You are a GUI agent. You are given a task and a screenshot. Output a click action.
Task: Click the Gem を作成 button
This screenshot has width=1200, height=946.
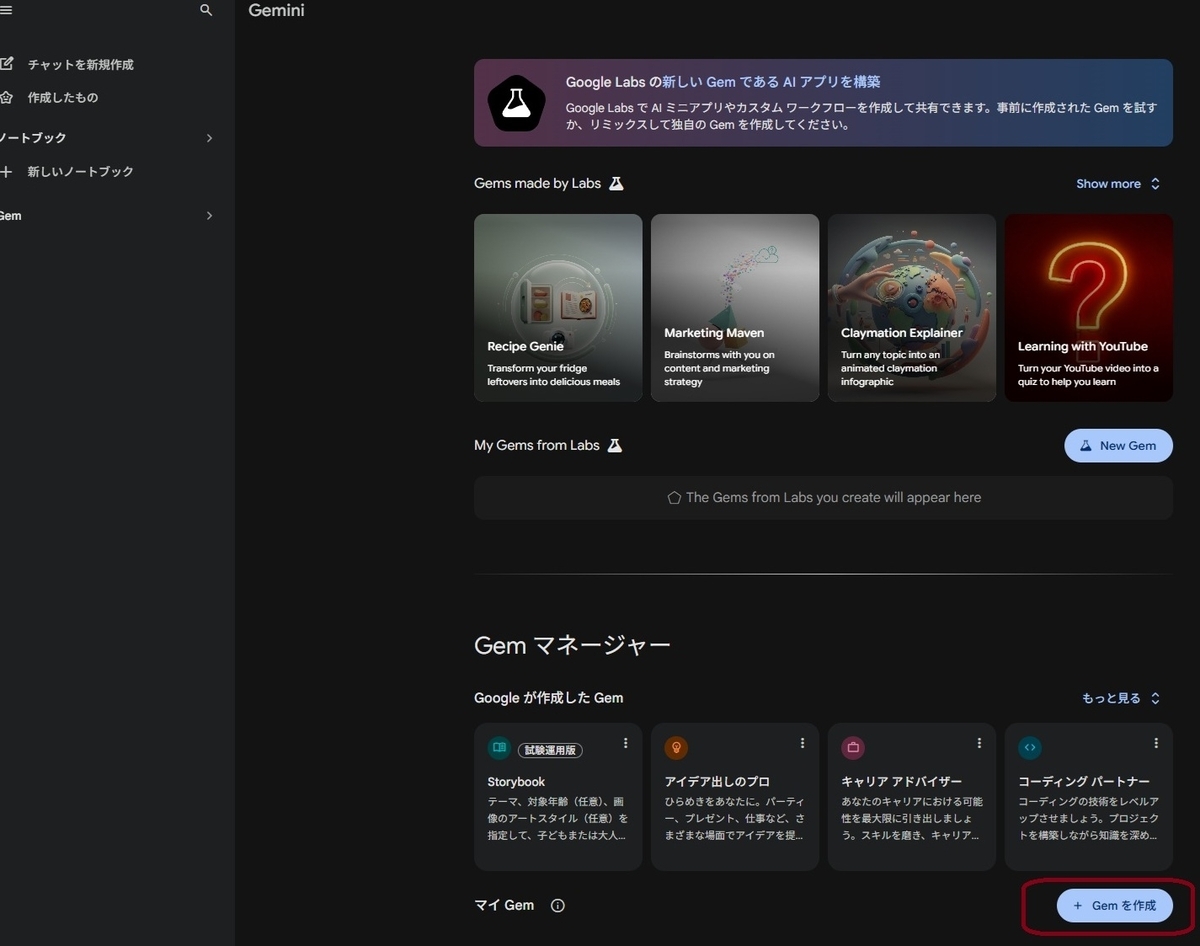click(x=1114, y=905)
